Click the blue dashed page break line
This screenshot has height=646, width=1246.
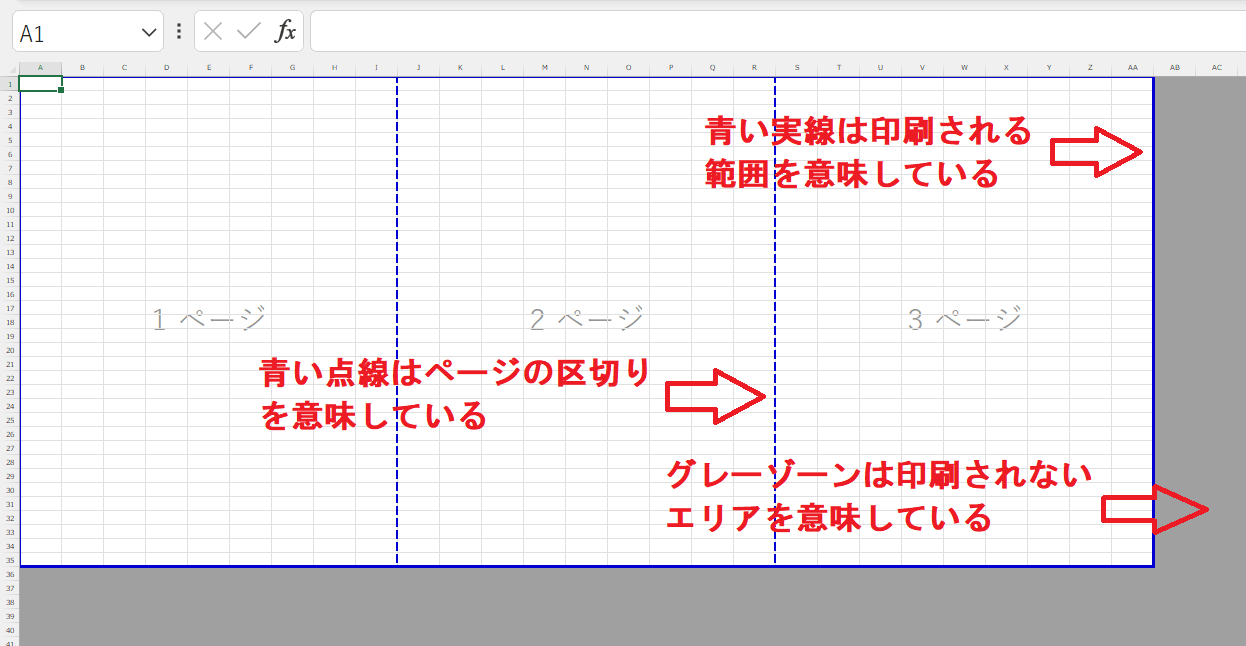pos(396,250)
